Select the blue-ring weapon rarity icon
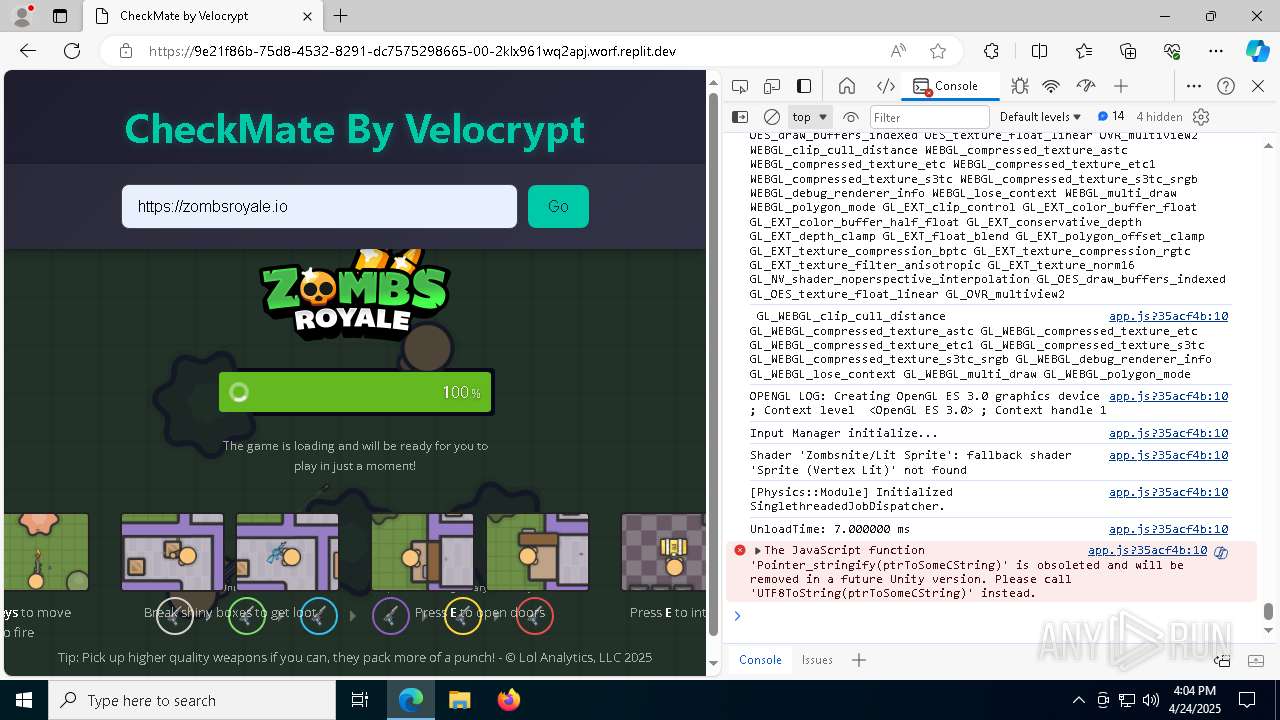This screenshot has height=720, width=1280. pos(319,616)
